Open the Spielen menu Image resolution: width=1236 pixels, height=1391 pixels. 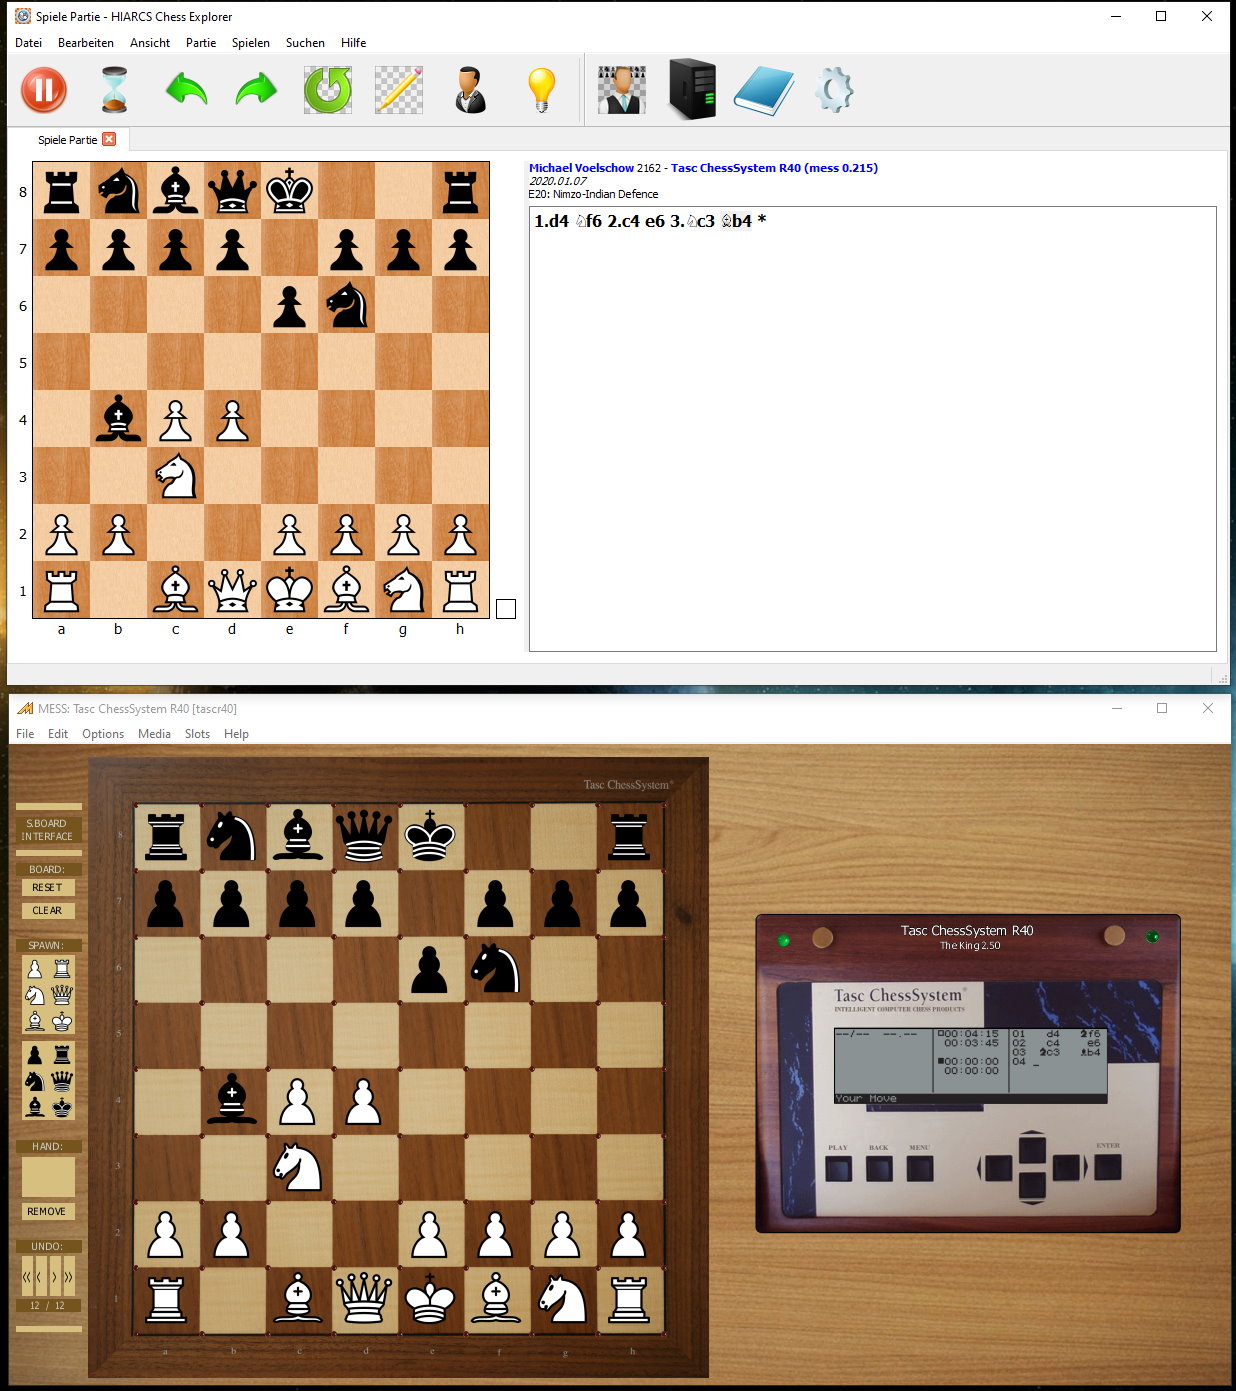(x=251, y=43)
